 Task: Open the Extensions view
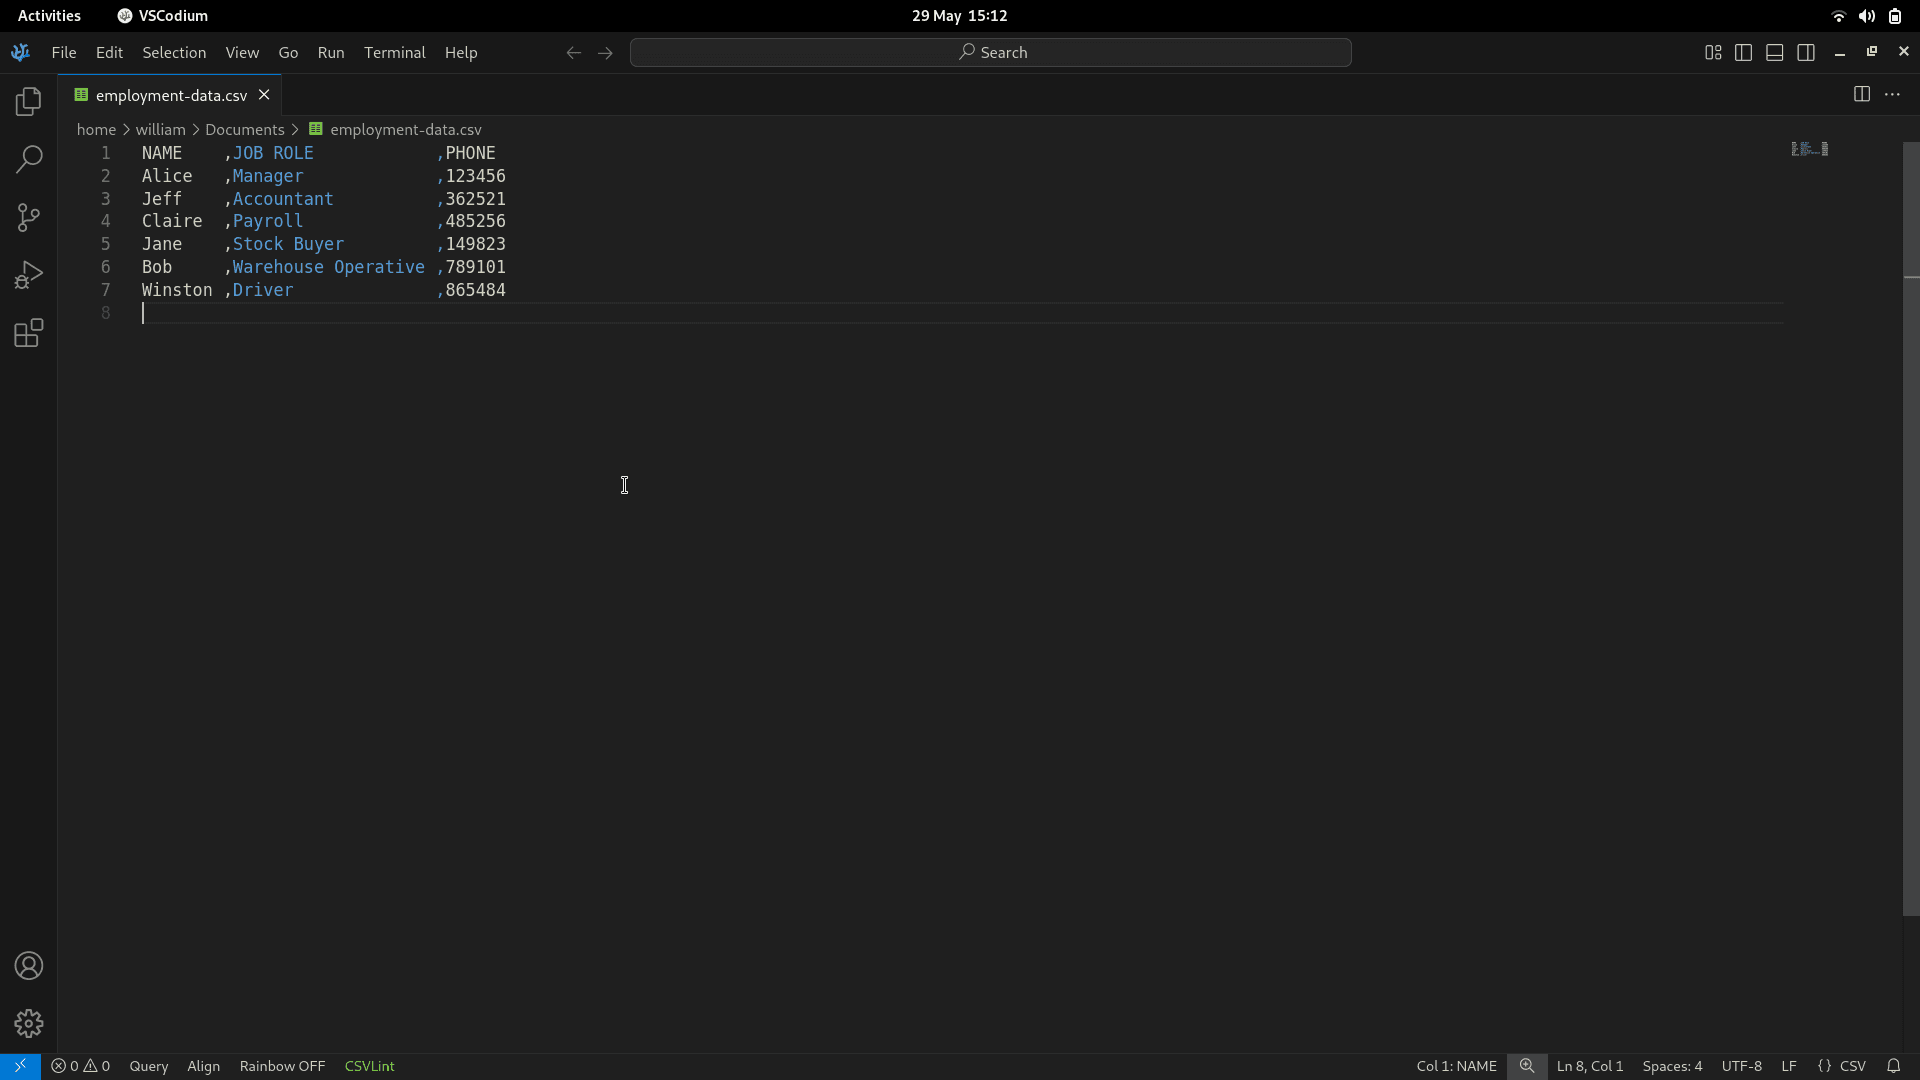pos(29,333)
